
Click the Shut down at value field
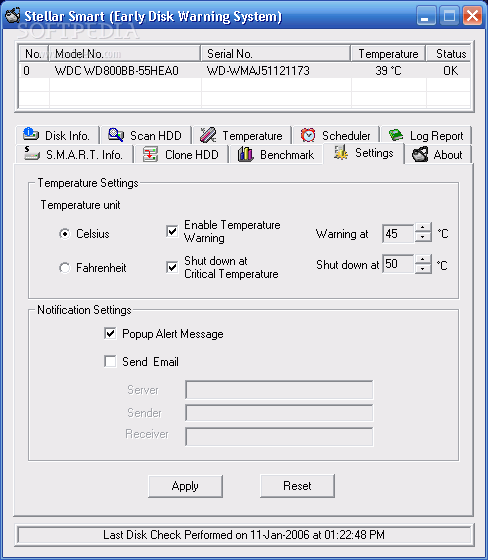point(398,264)
